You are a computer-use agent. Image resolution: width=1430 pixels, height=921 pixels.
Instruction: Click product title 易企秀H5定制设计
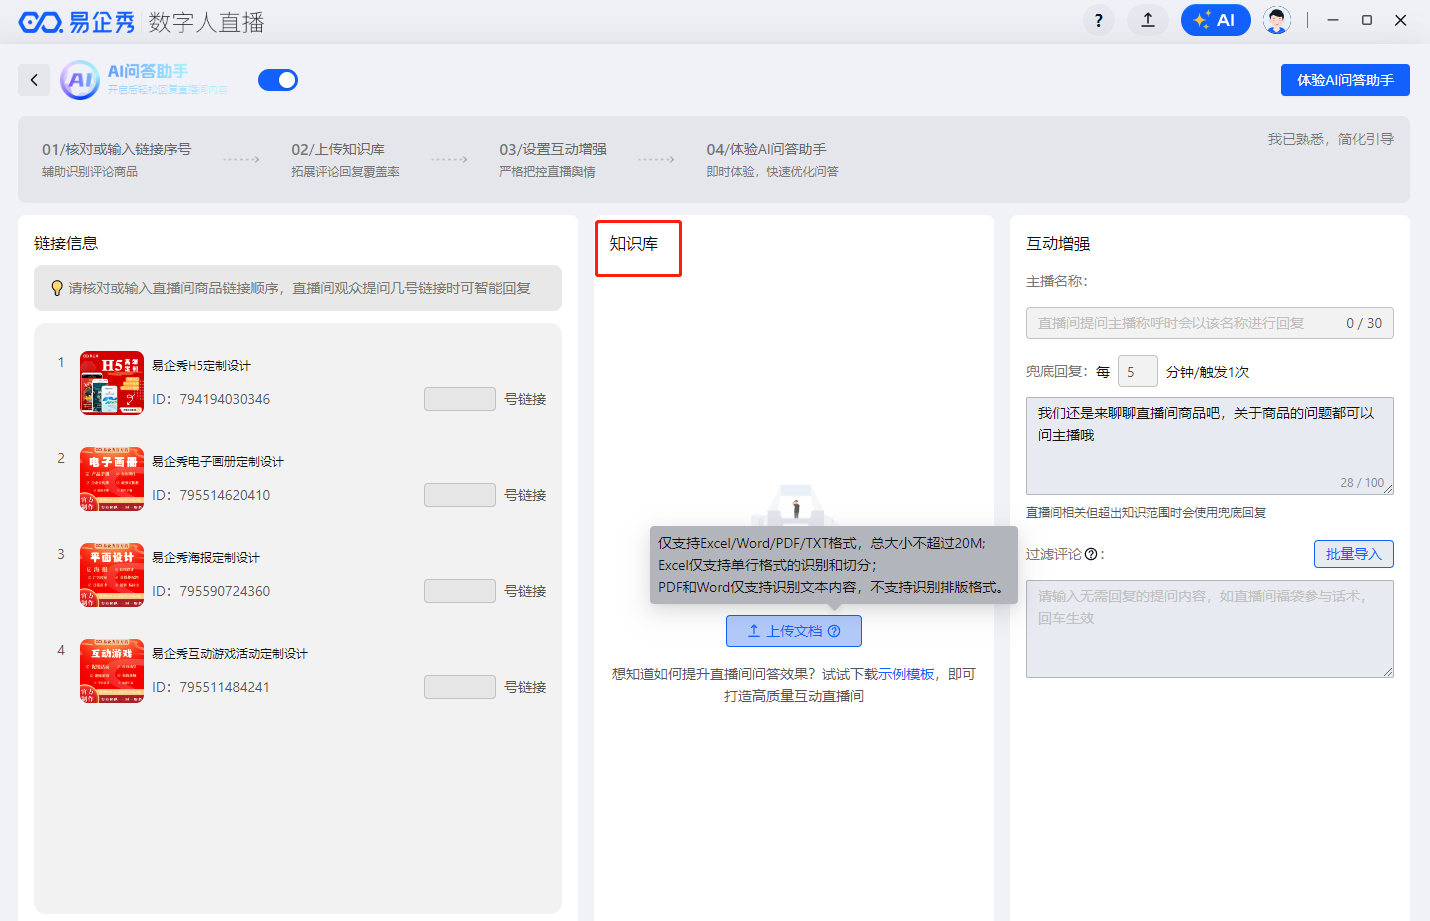pos(201,366)
